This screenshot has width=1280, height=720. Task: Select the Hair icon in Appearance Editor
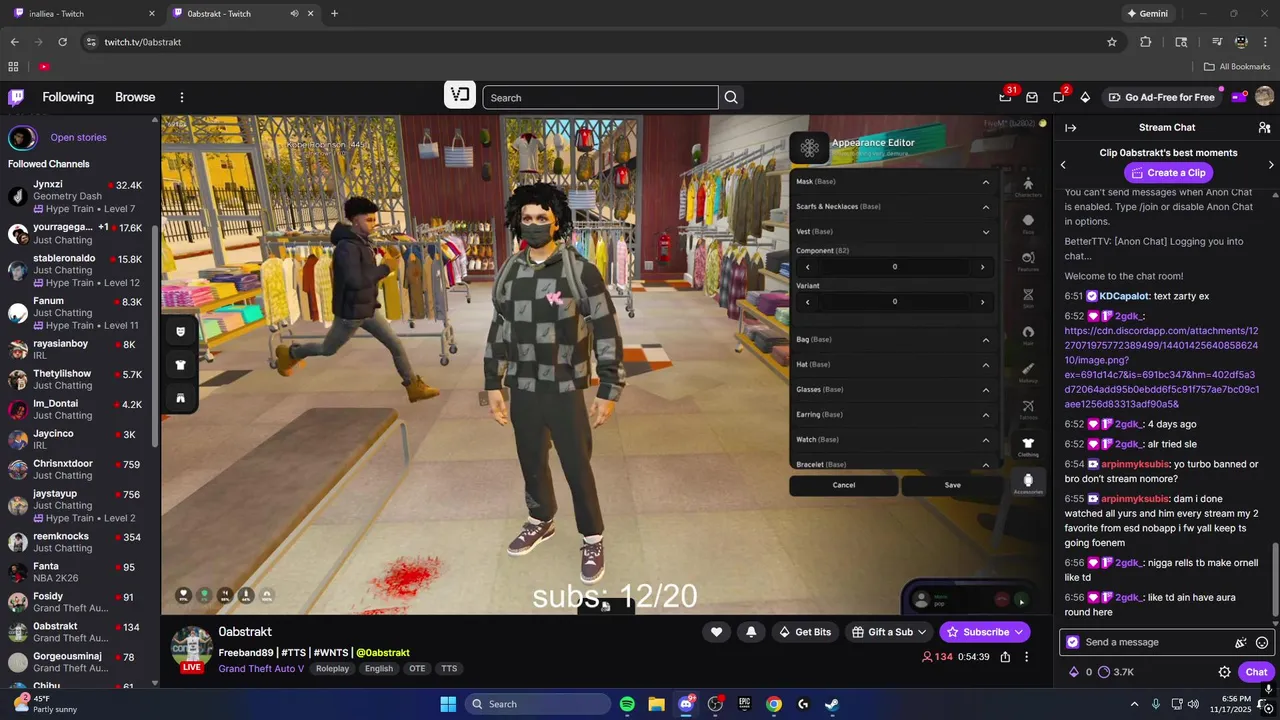click(x=1028, y=334)
